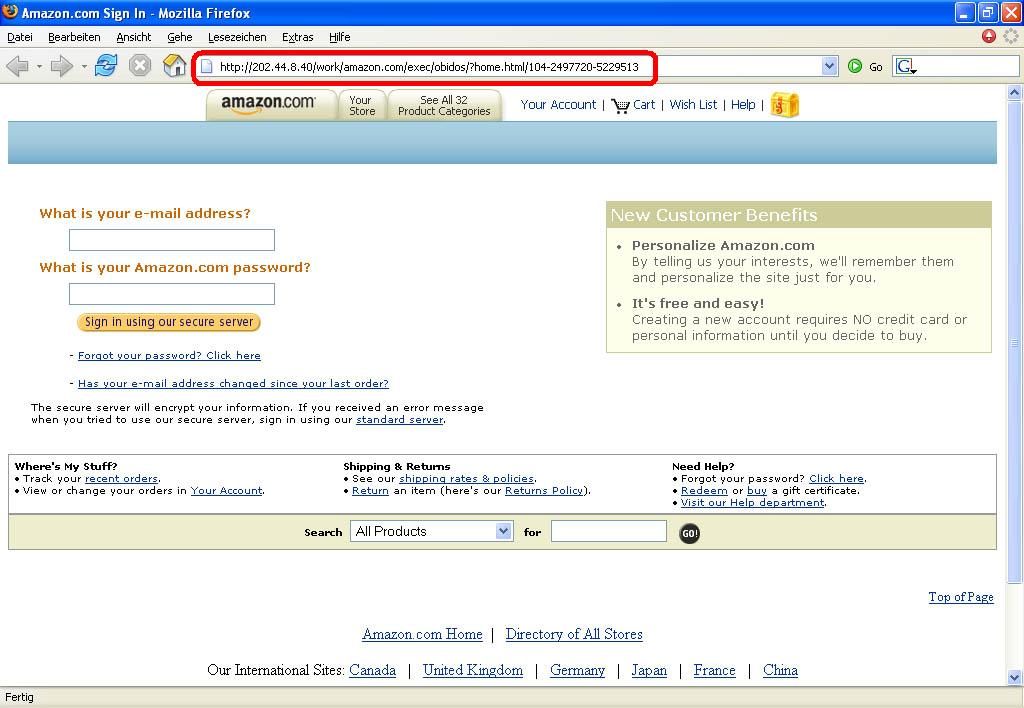Click Sign in using our secure server

[168, 322]
